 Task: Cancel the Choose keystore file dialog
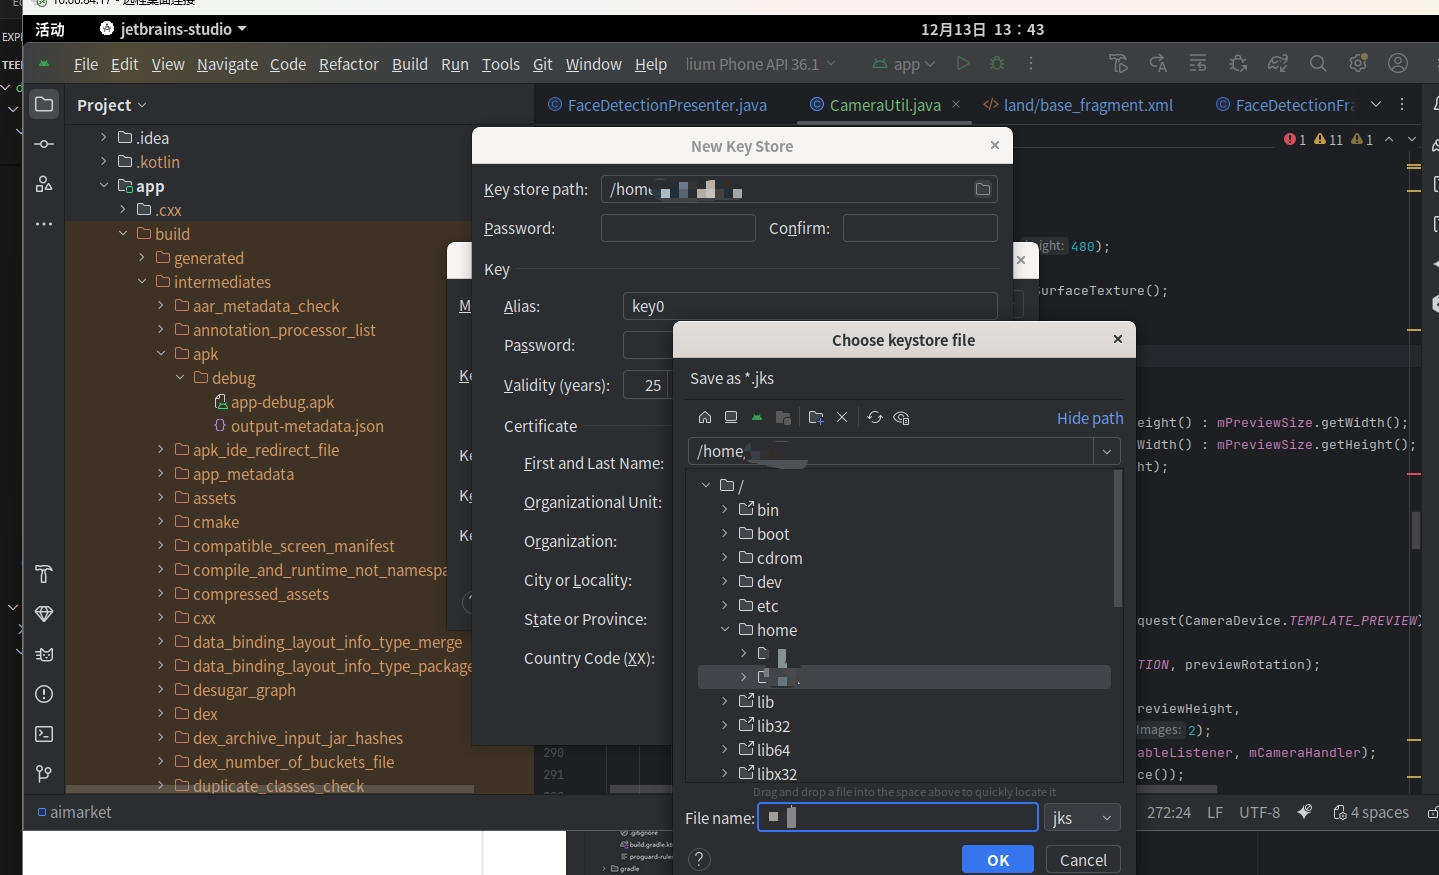pyautogui.click(x=1083, y=860)
